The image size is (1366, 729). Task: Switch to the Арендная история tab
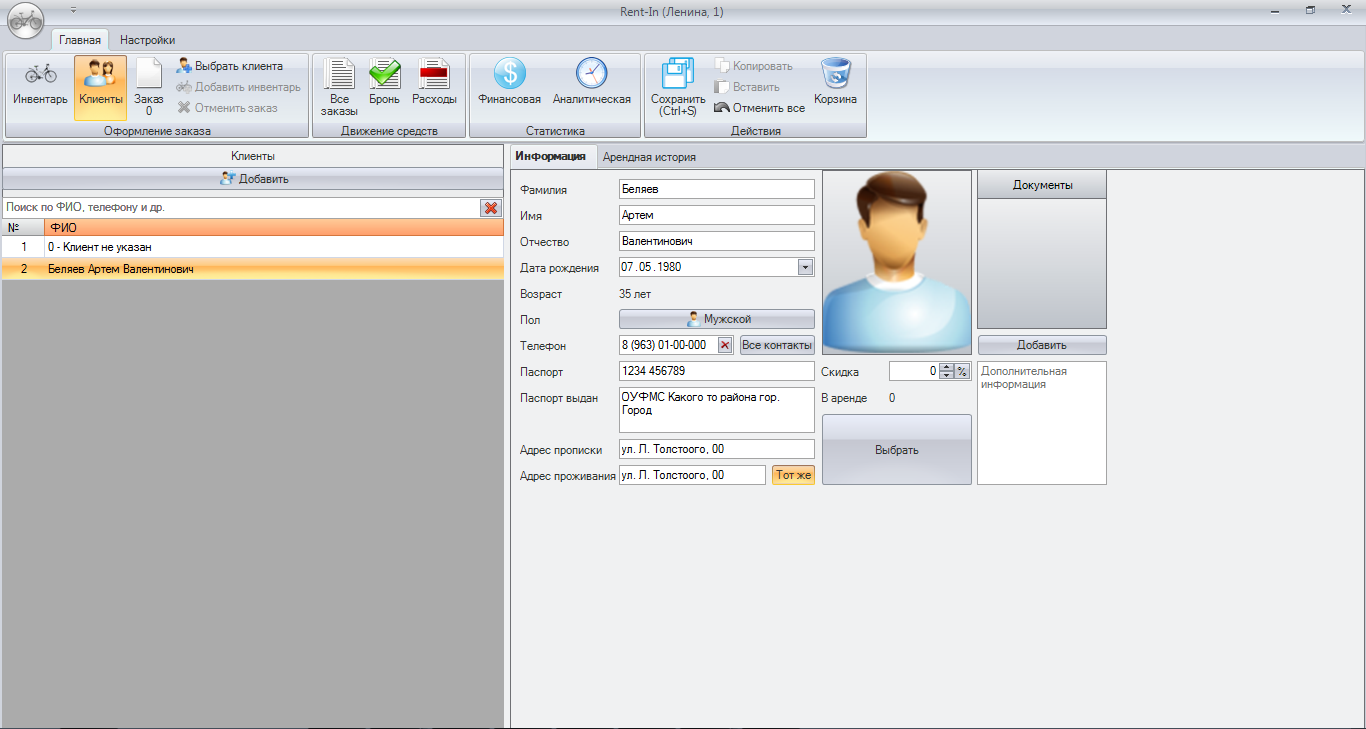[649, 157]
